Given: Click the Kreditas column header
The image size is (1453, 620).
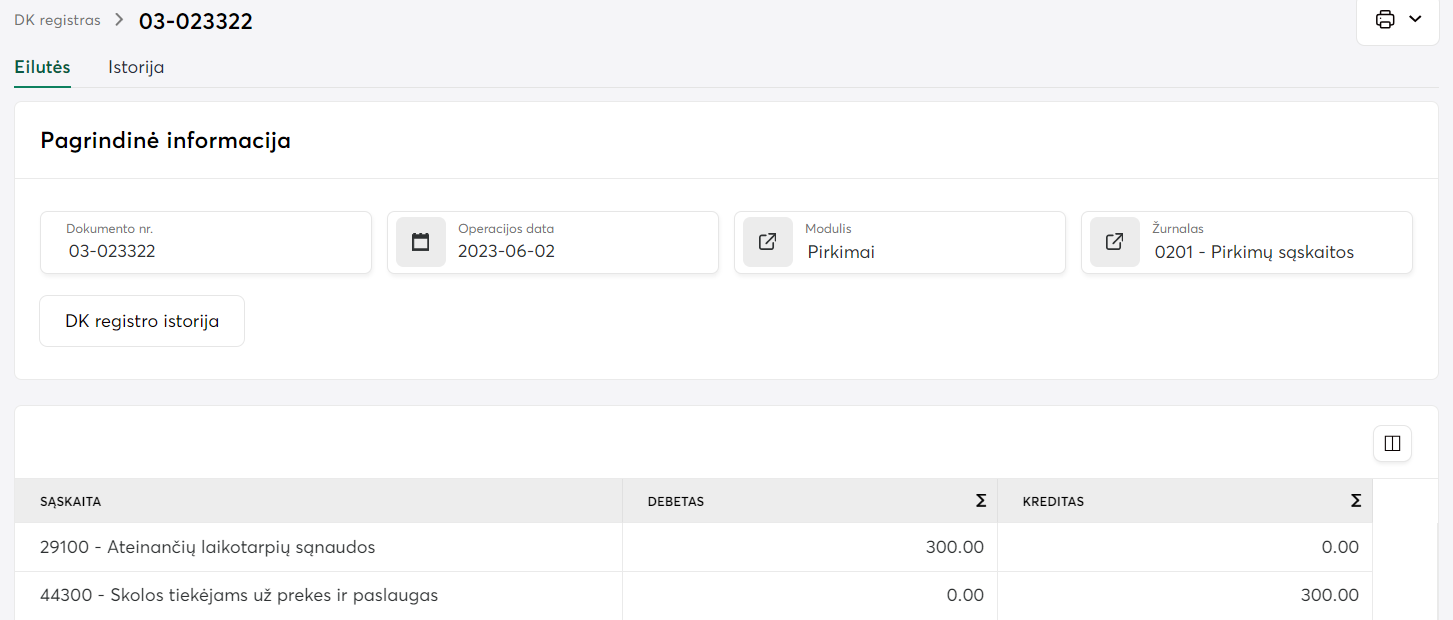Looking at the screenshot, I should point(1053,501).
